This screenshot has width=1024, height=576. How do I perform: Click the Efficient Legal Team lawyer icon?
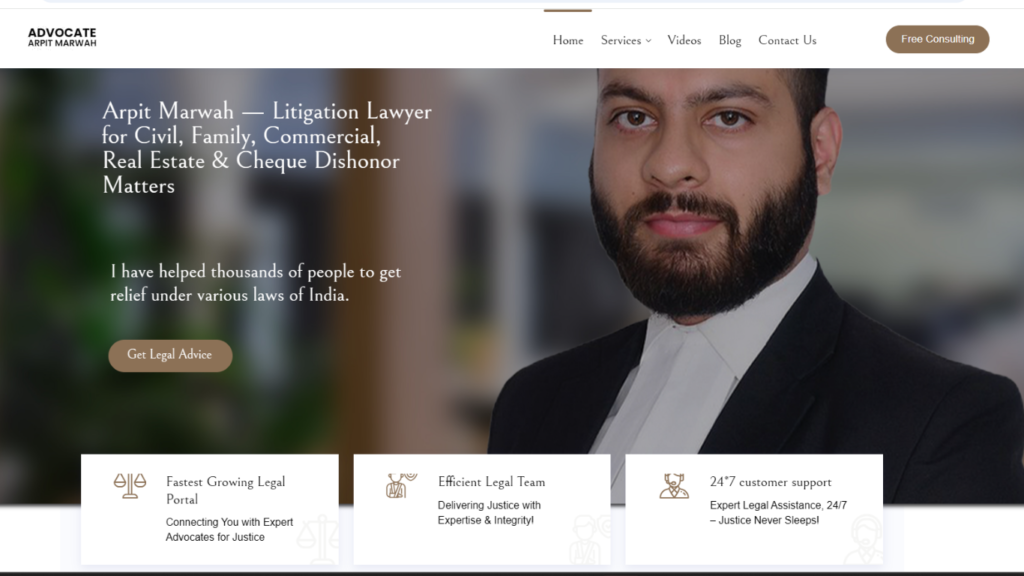[x=401, y=486]
